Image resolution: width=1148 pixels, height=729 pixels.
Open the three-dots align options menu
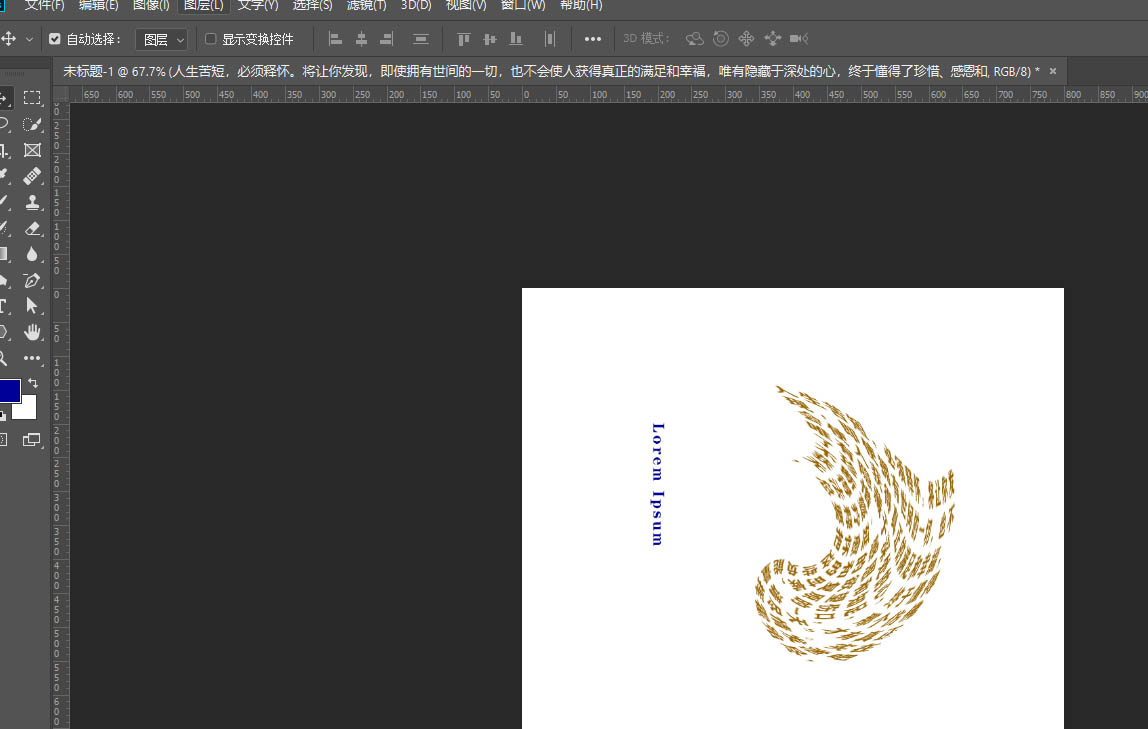[x=592, y=40]
